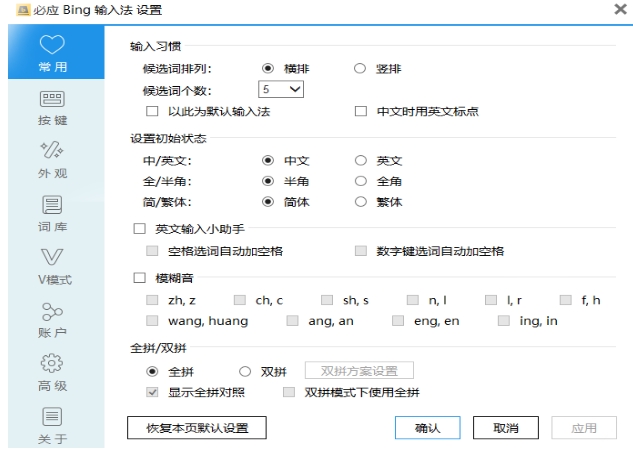Viewport: 633px width, 457px height.
Task: Tick the 英文输入小助手 checkbox
Action: [x=139, y=229]
